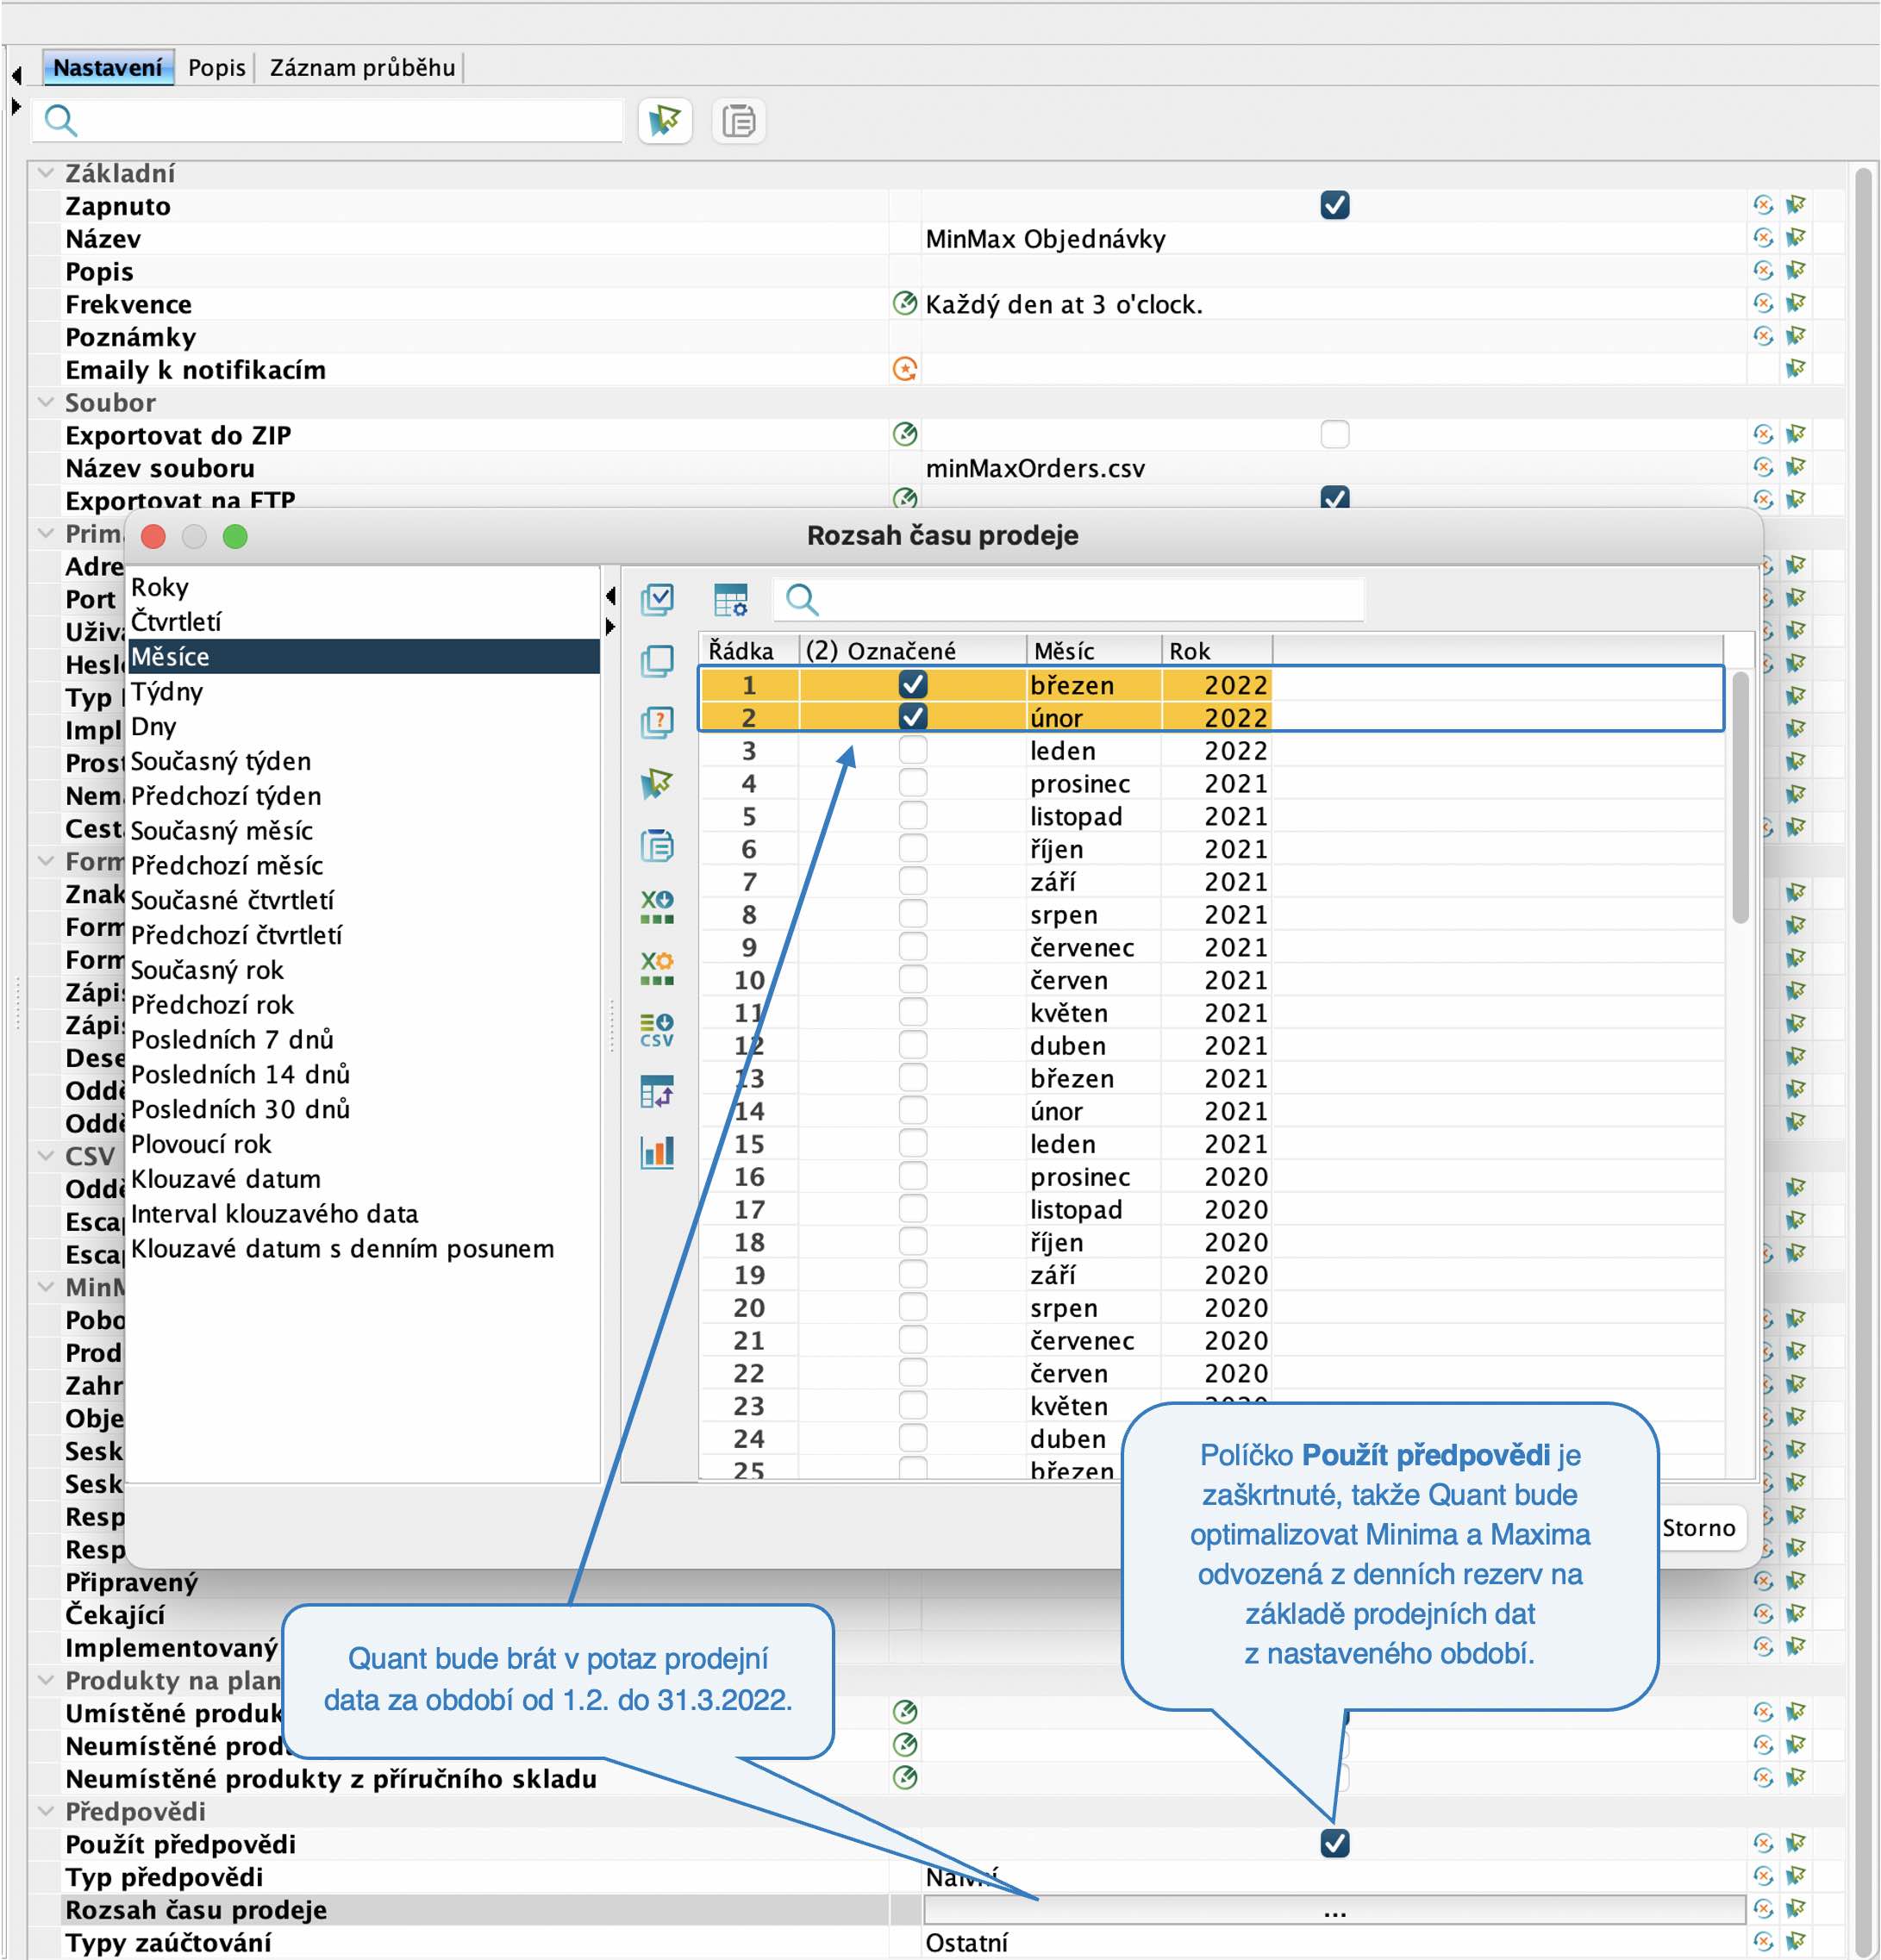Sort by the Rok column header

click(1217, 651)
